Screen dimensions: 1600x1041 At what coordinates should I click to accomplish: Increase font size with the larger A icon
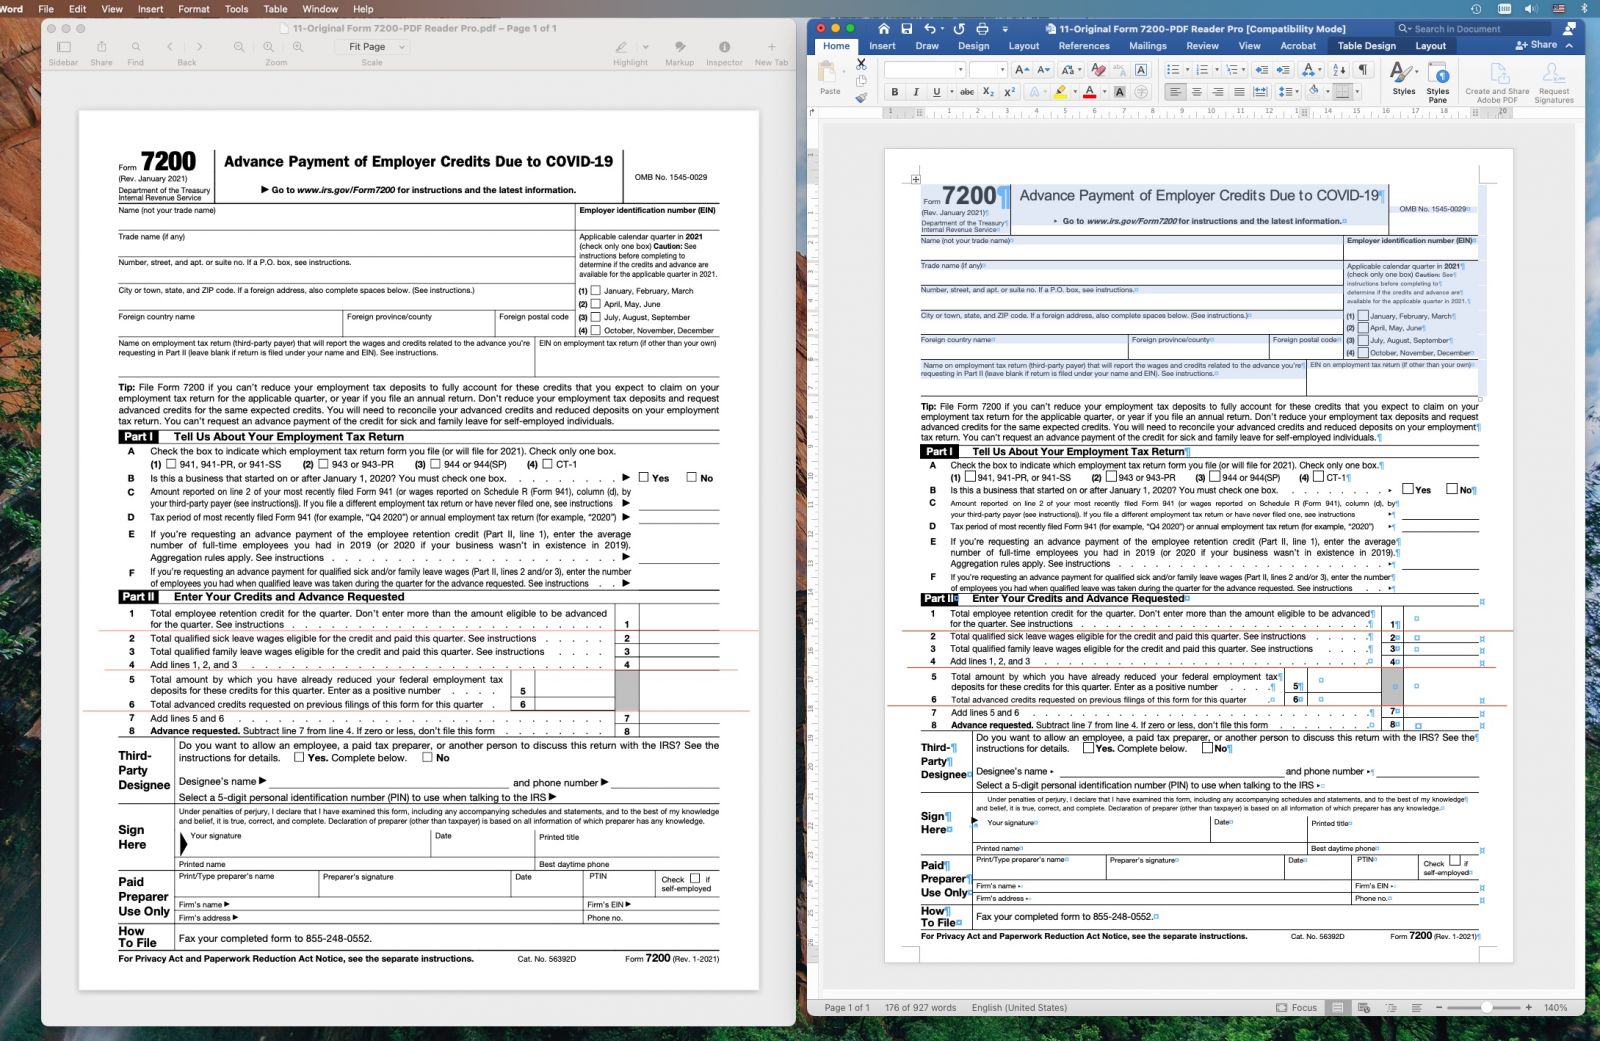tap(1021, 69)
